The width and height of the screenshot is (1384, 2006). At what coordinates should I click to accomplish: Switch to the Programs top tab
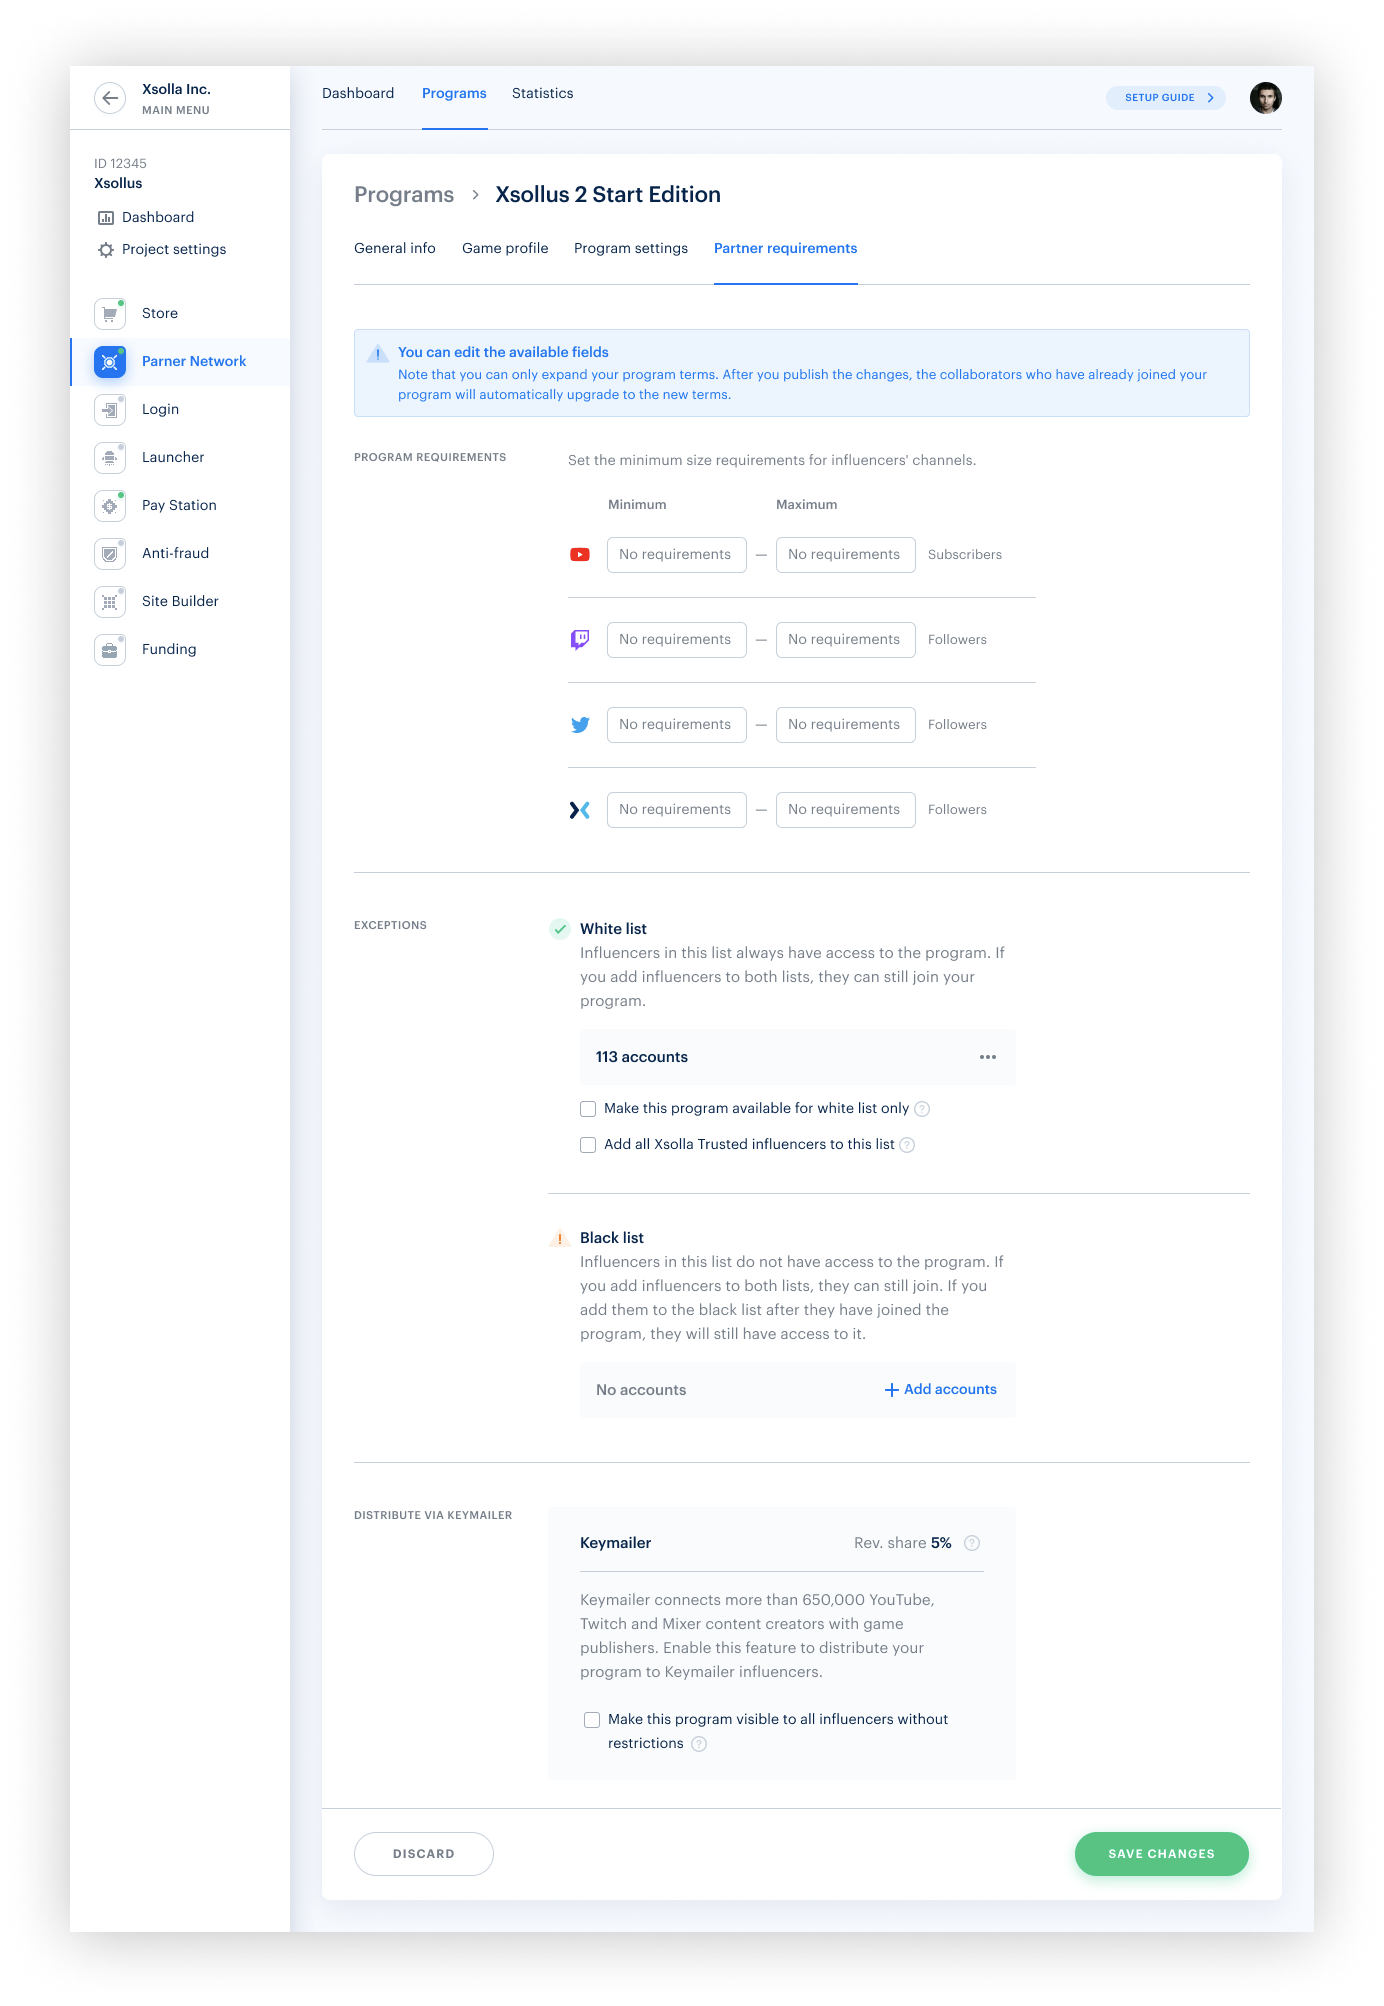coord(454,93)
